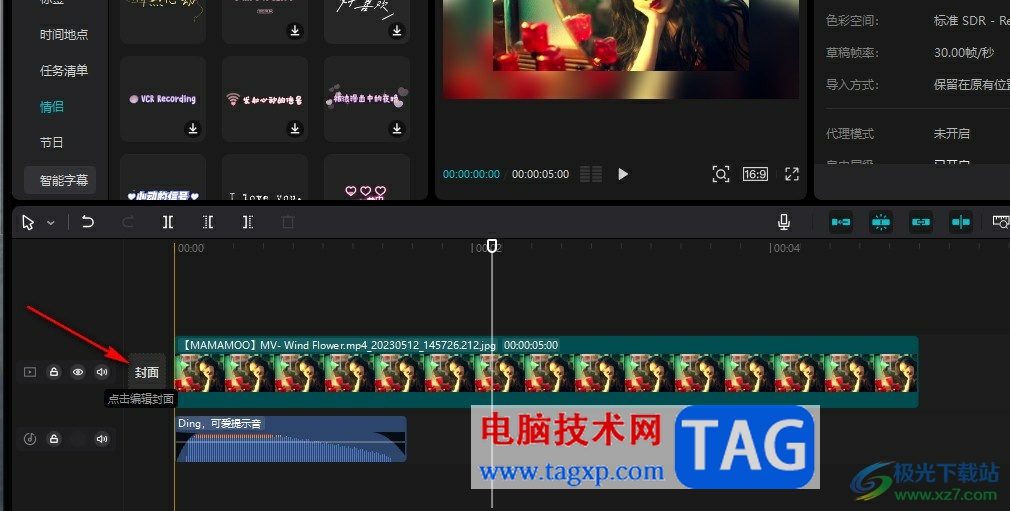Image resolution: width=1010 pixels, height=511 pixels.
Task: Click the clip duration label 00:00:05:00
Action: pos(531,345)
